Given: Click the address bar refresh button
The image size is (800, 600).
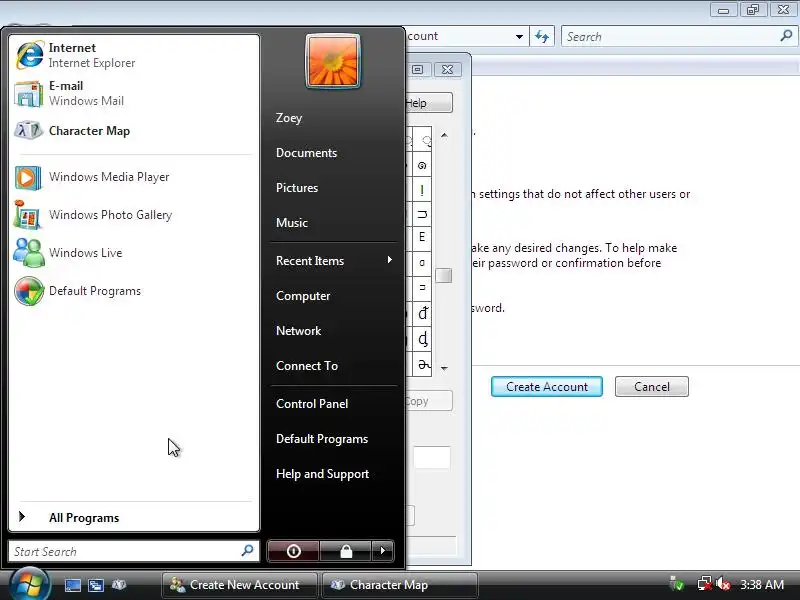Looking at the screenshot, I should coord(542,37).
